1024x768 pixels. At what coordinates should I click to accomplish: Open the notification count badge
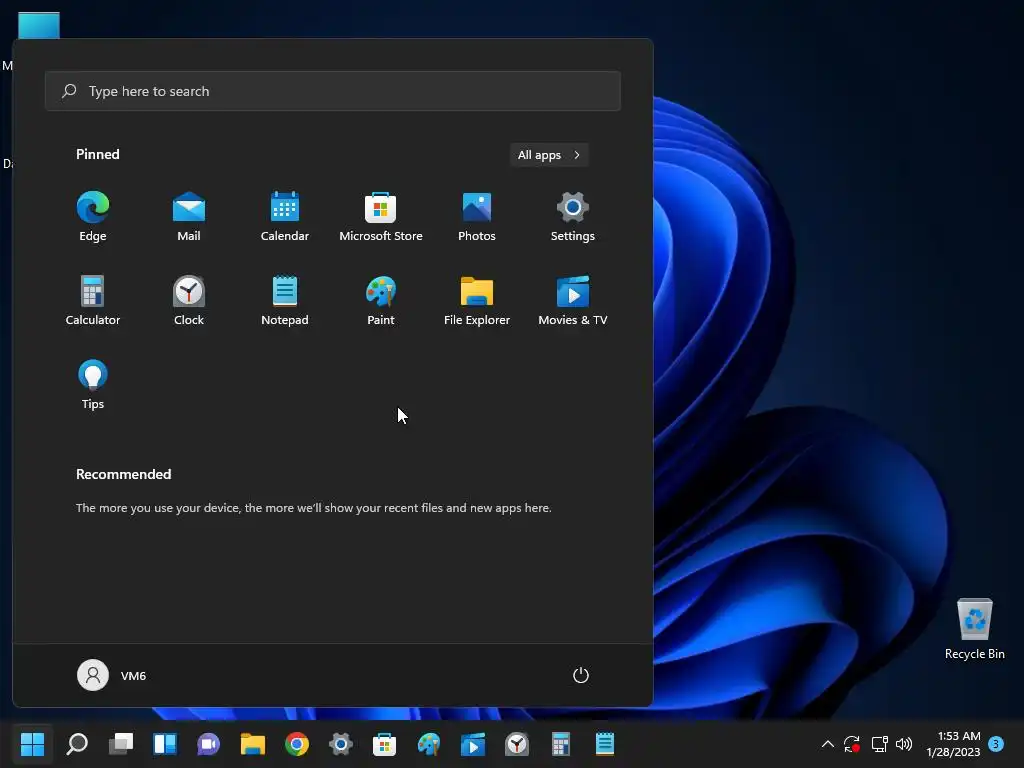[996, 744]
